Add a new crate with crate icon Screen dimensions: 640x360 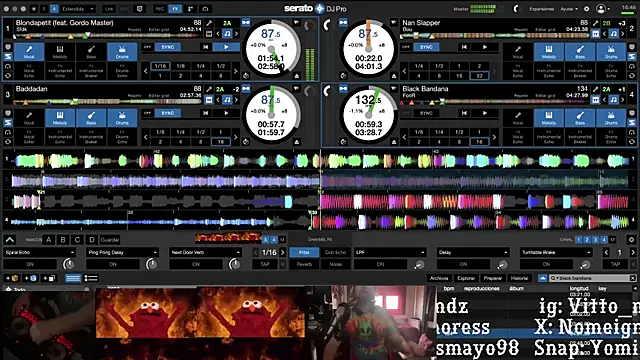13,278
